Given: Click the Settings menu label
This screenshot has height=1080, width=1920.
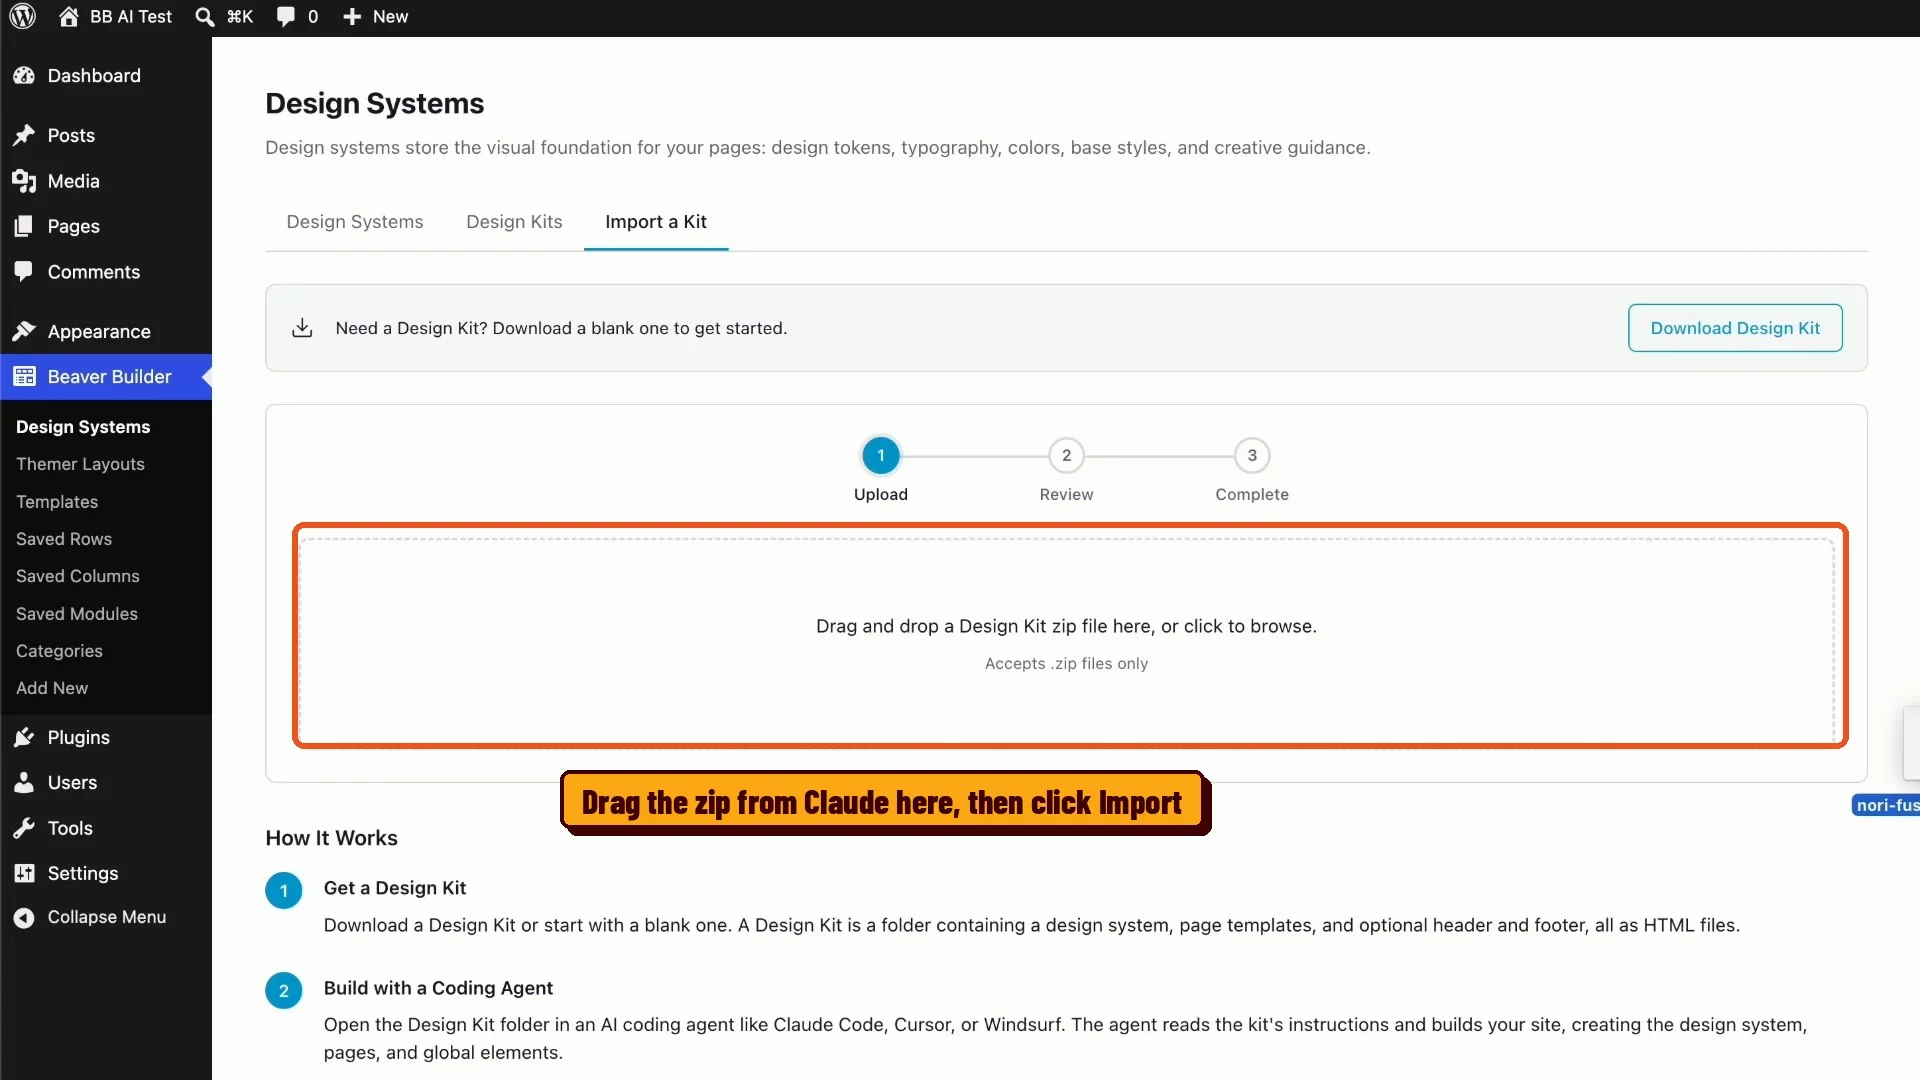Looking at the screenshot, I should (x=83, y=874).
